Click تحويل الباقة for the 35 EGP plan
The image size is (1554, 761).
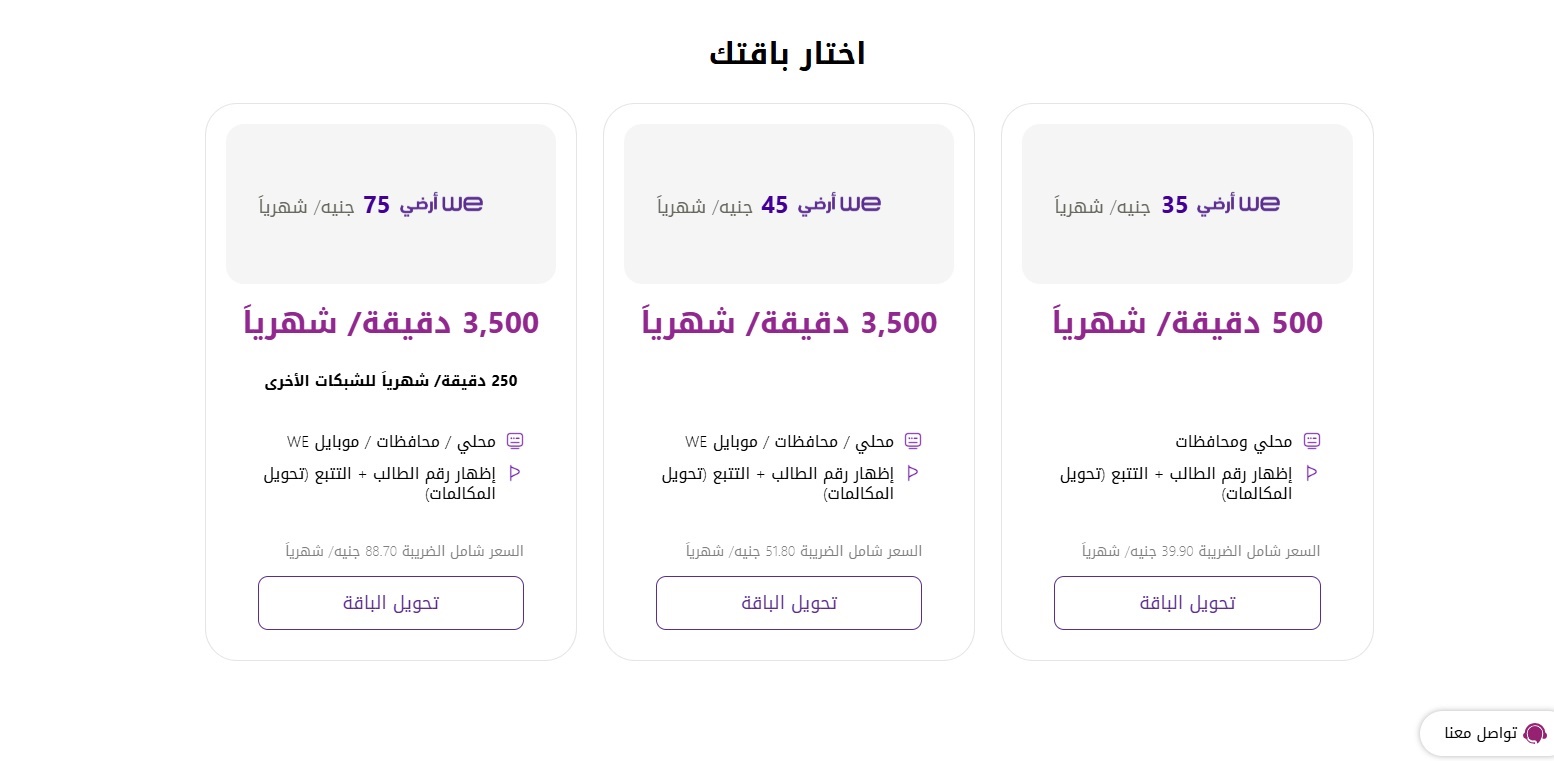point(1187,603)
